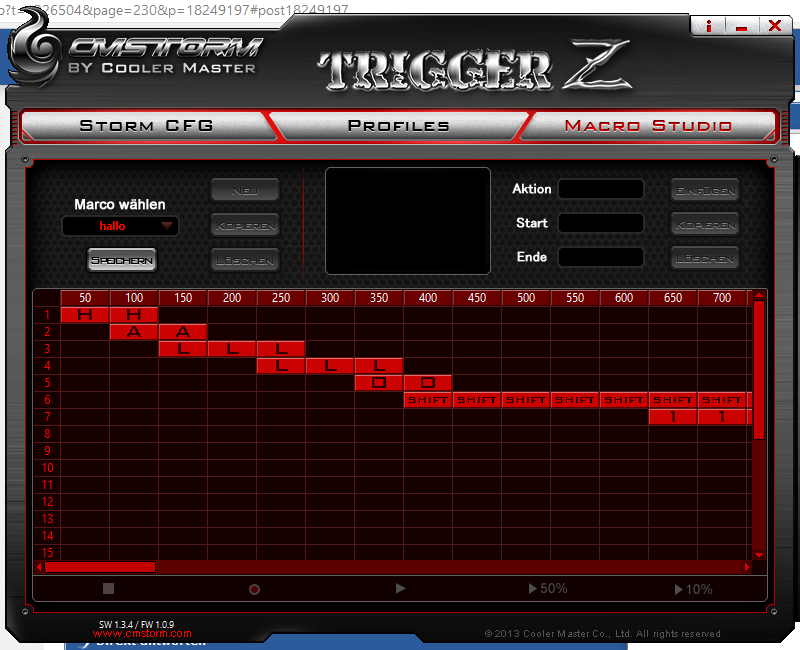
Task: Close the Trigger Z window
Action: [775, 26]
